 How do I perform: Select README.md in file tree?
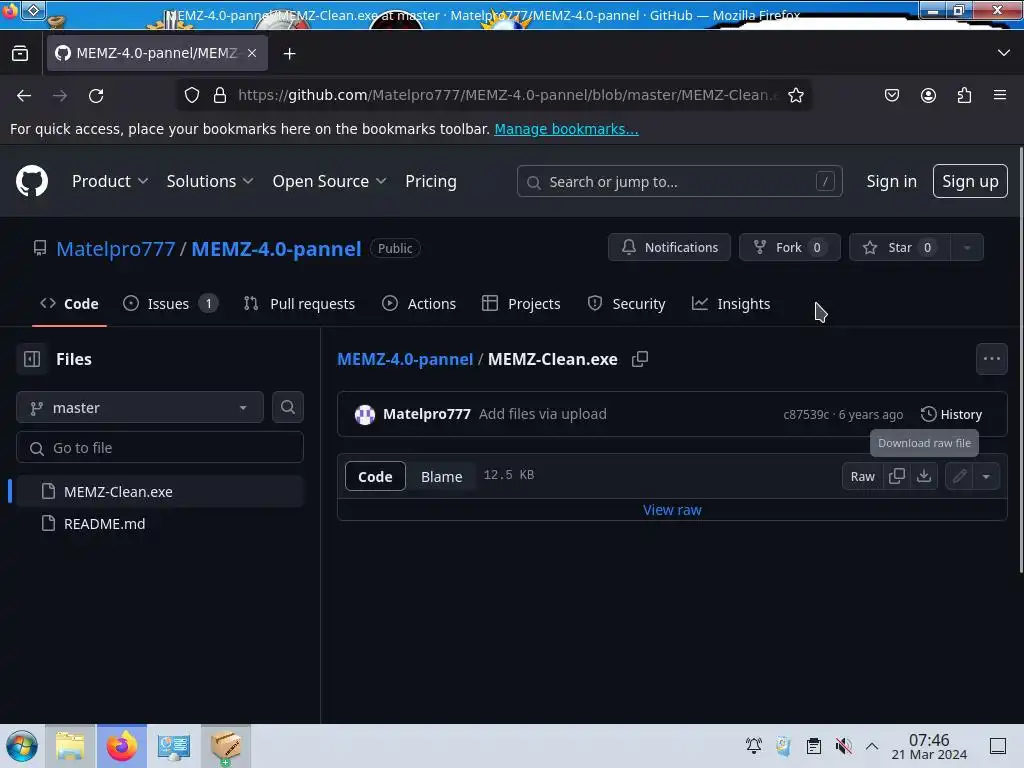160,524
